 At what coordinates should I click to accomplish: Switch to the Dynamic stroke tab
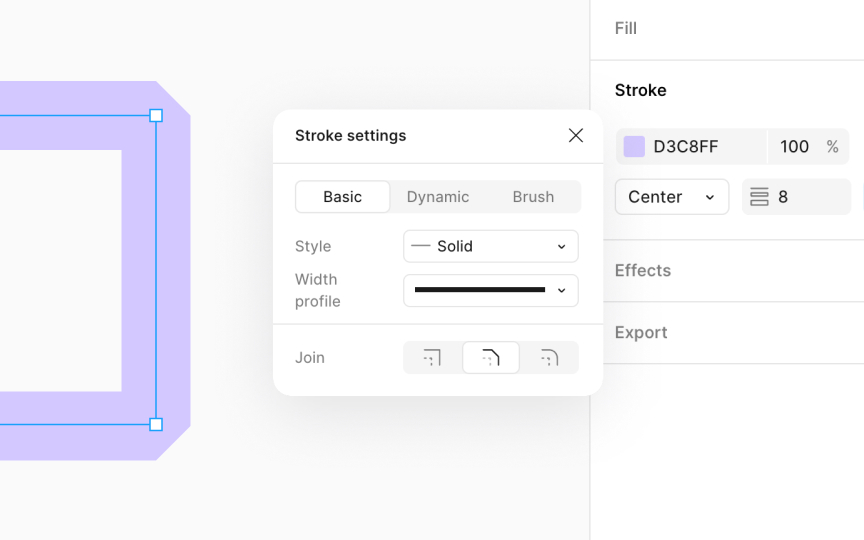[x=437, y=197]
